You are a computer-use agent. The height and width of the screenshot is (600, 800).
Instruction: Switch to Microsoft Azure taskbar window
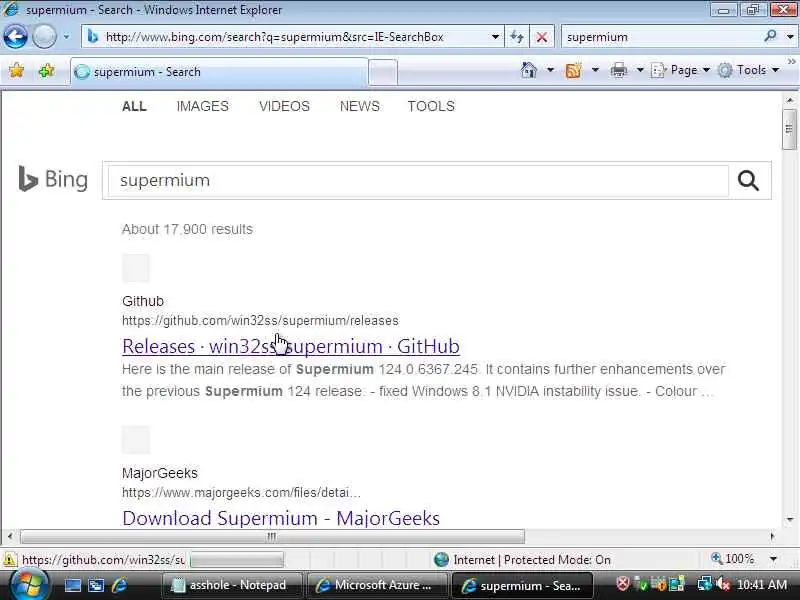[x=378, y=585]
